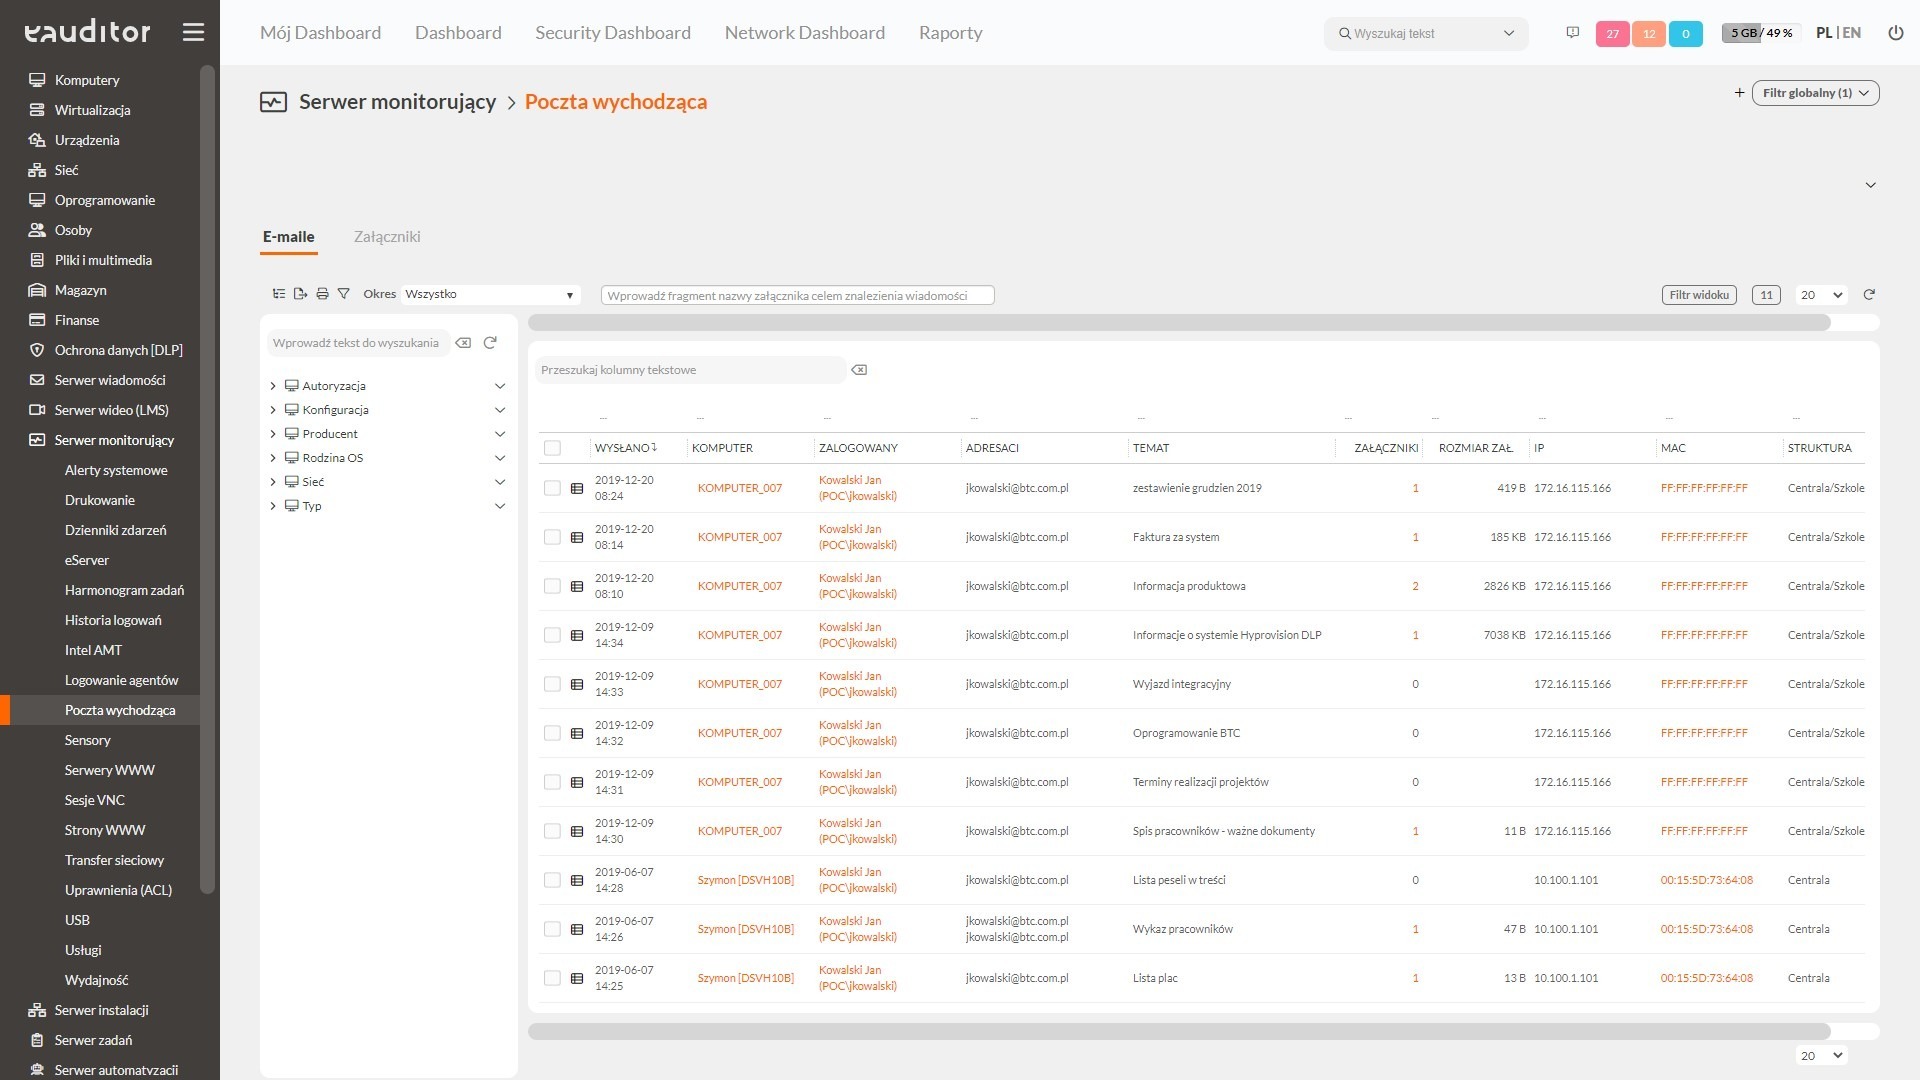Click the Security Dashboard menu item
Viewport: 1920px width, 1080px height.
tap(612, 33)
